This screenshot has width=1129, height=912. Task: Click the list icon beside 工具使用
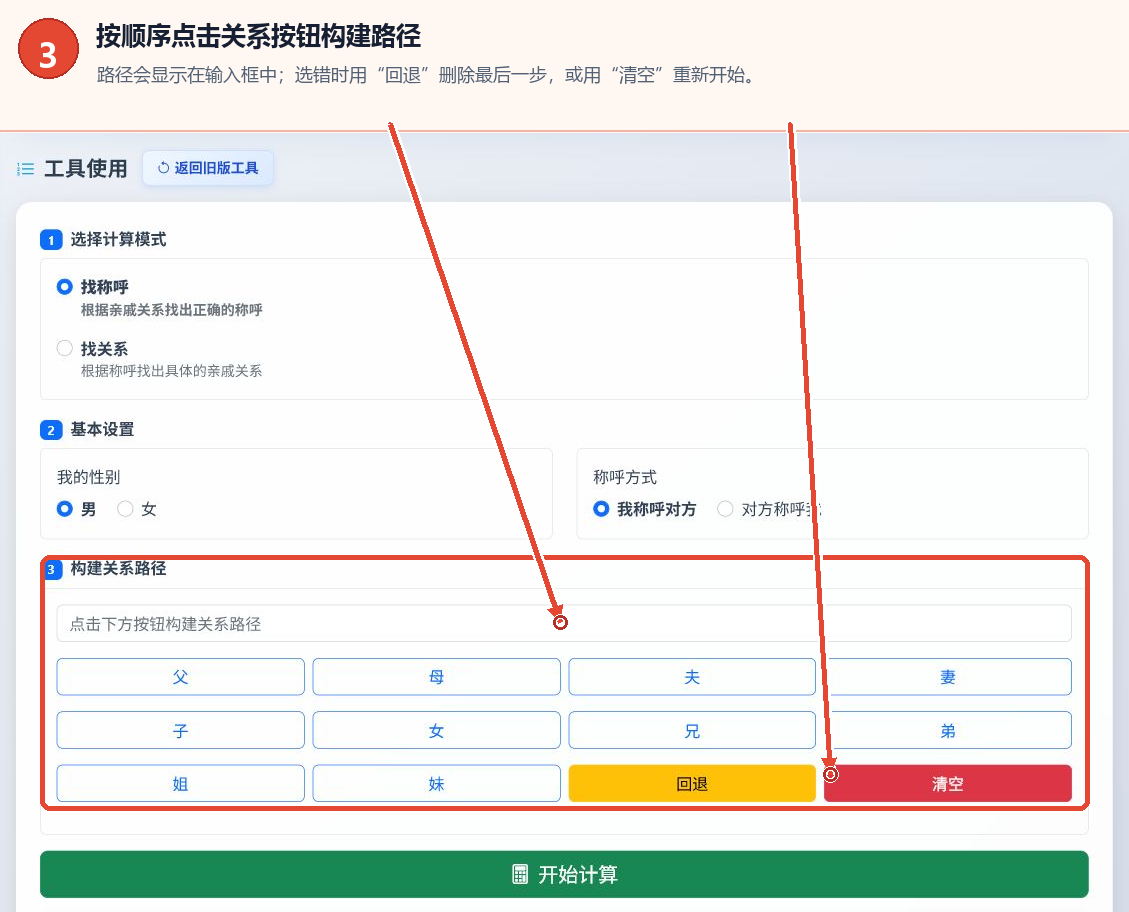click(x=26, y=168)
